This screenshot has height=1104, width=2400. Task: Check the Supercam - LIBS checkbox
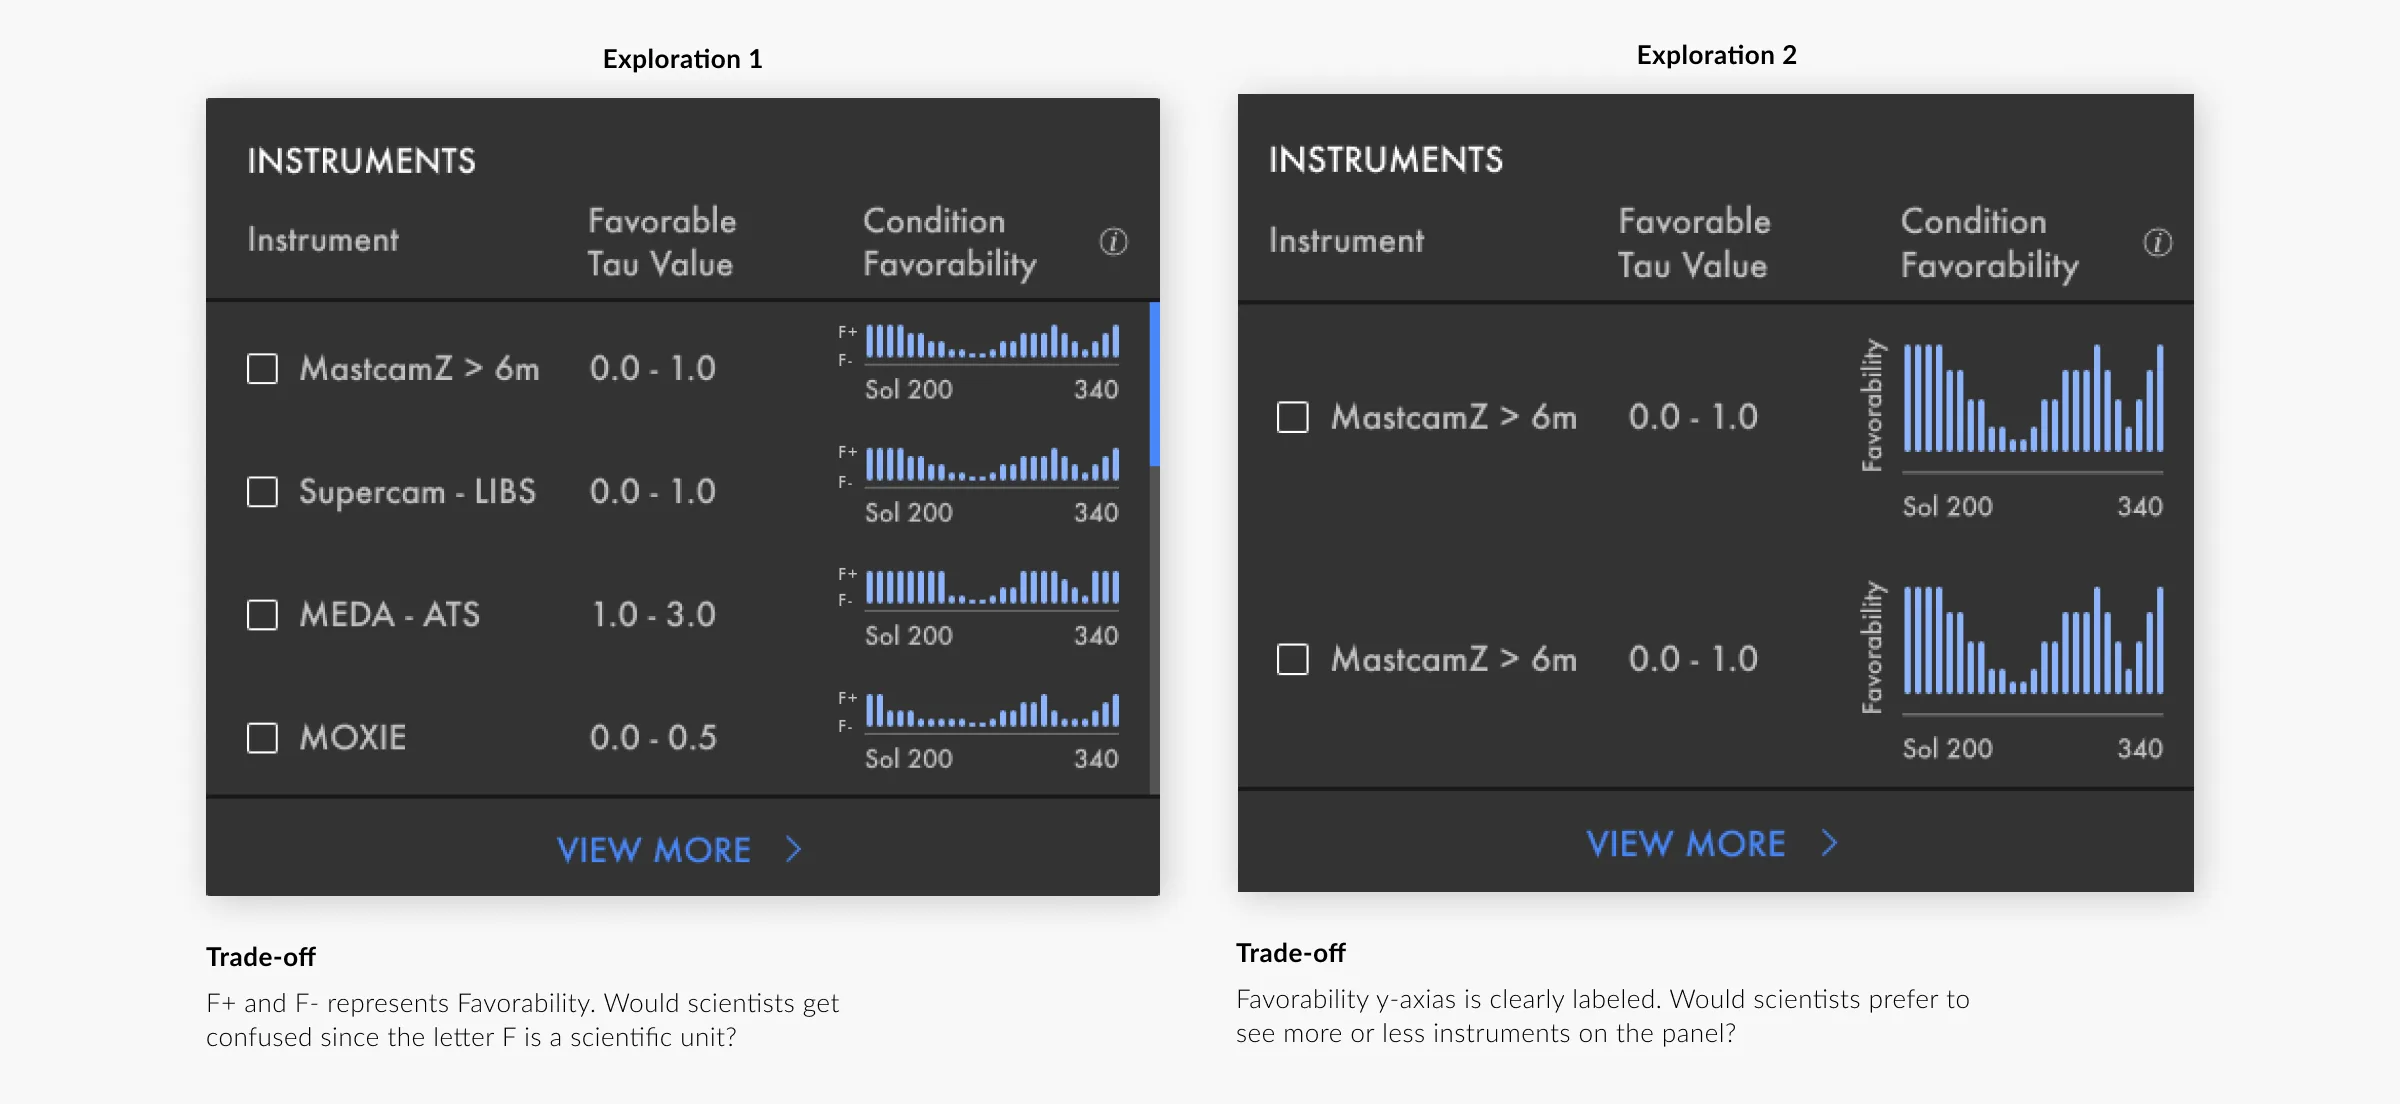pos(262,492)
